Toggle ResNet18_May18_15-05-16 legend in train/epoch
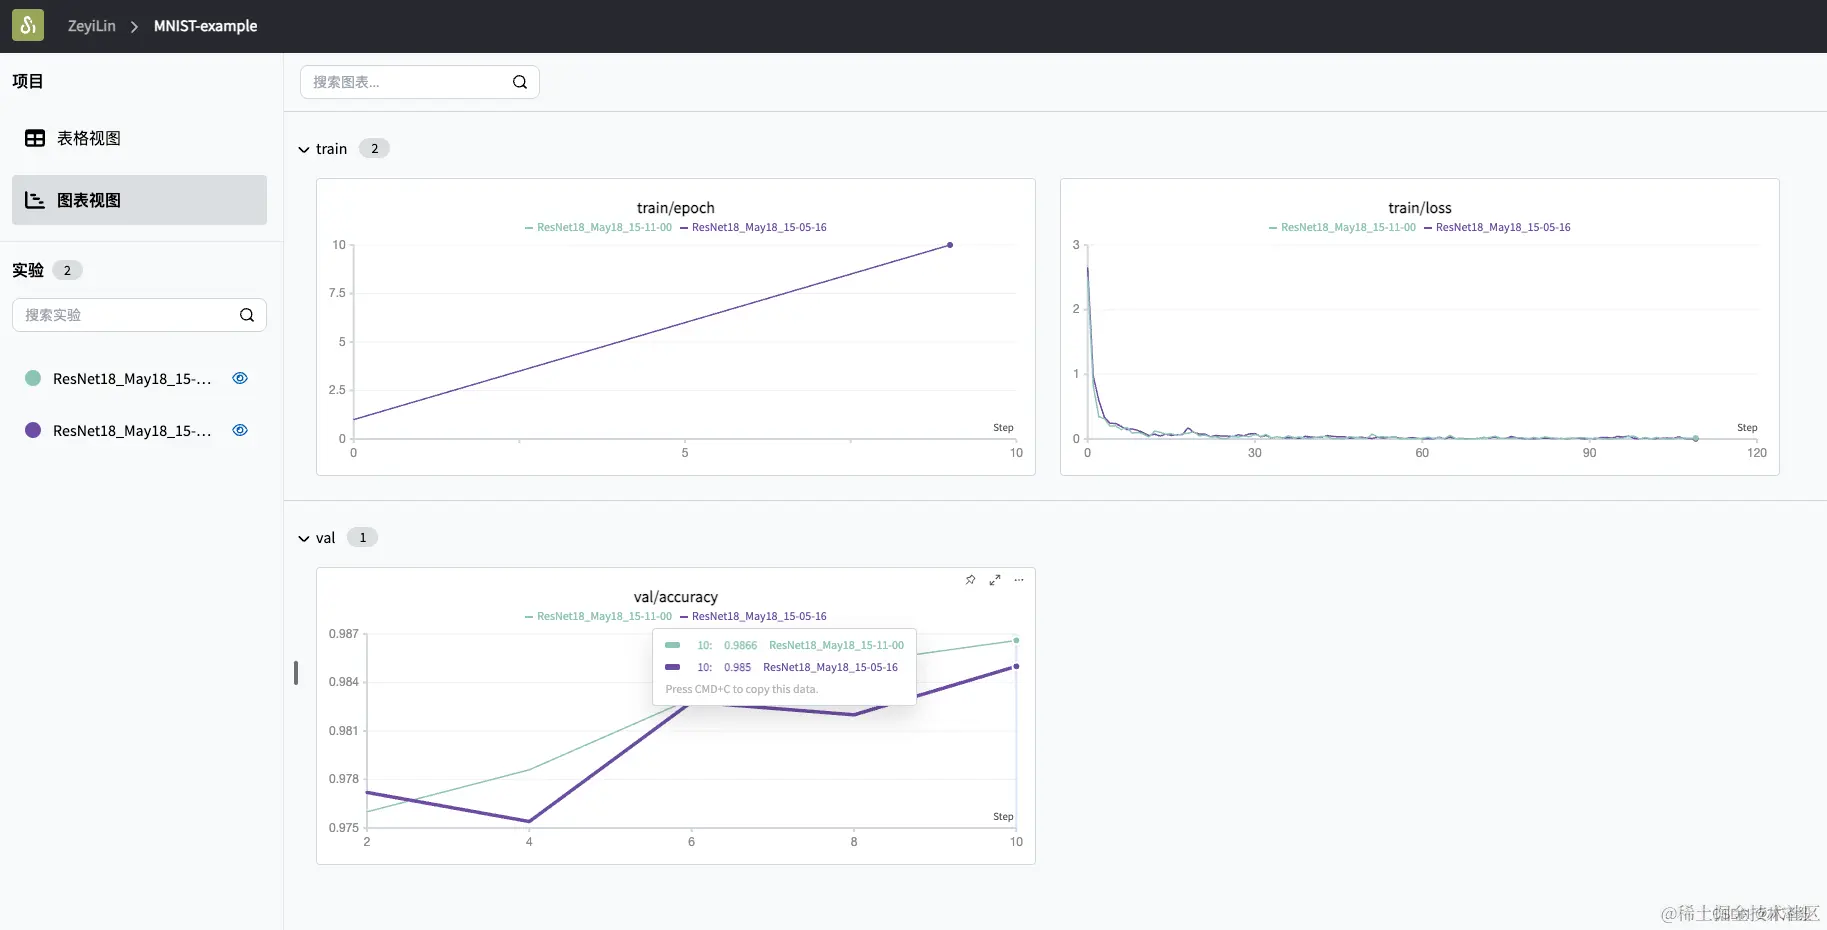 tap(754, 228)
